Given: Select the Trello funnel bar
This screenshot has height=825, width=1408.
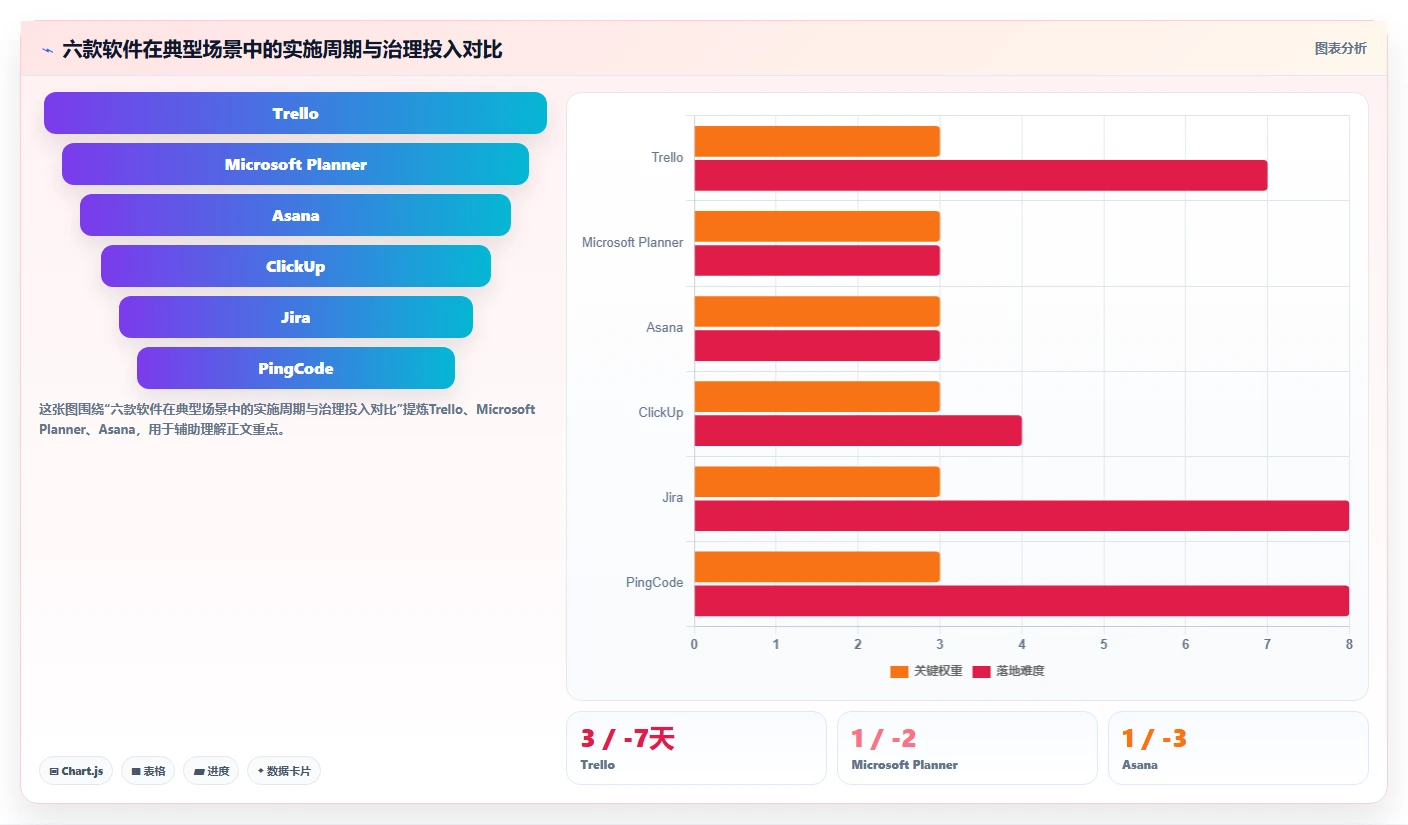Looking at the screenshot, I should pyautogui.click(x=295, y=113).
